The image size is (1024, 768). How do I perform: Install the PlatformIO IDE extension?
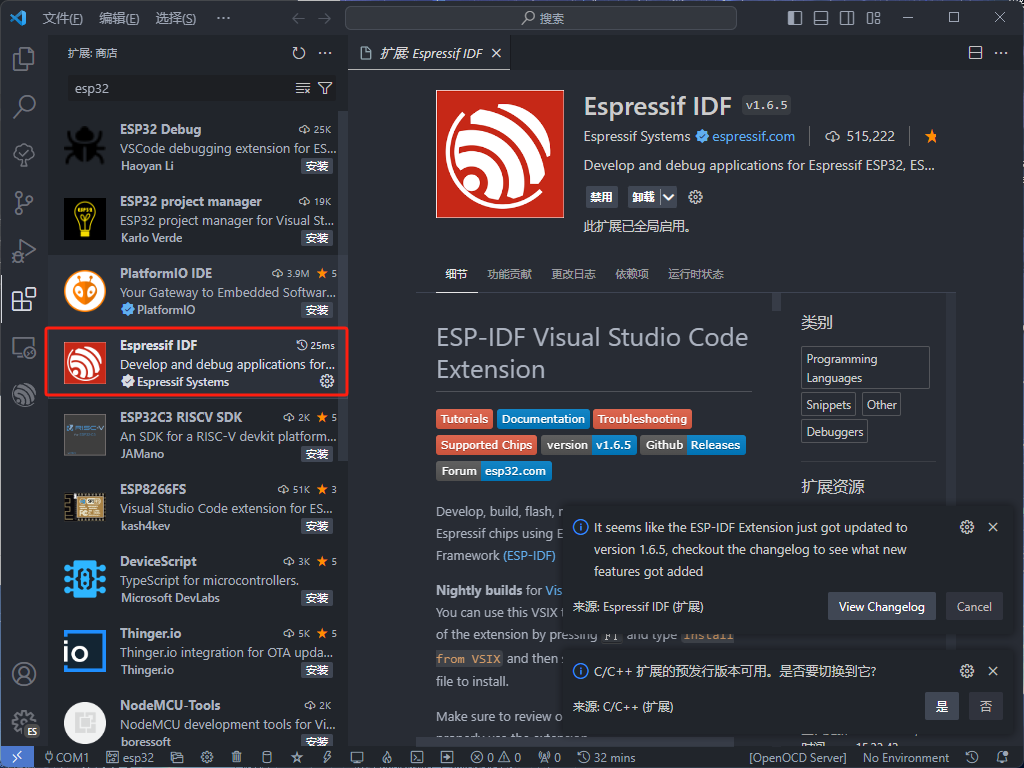point(317,310)
